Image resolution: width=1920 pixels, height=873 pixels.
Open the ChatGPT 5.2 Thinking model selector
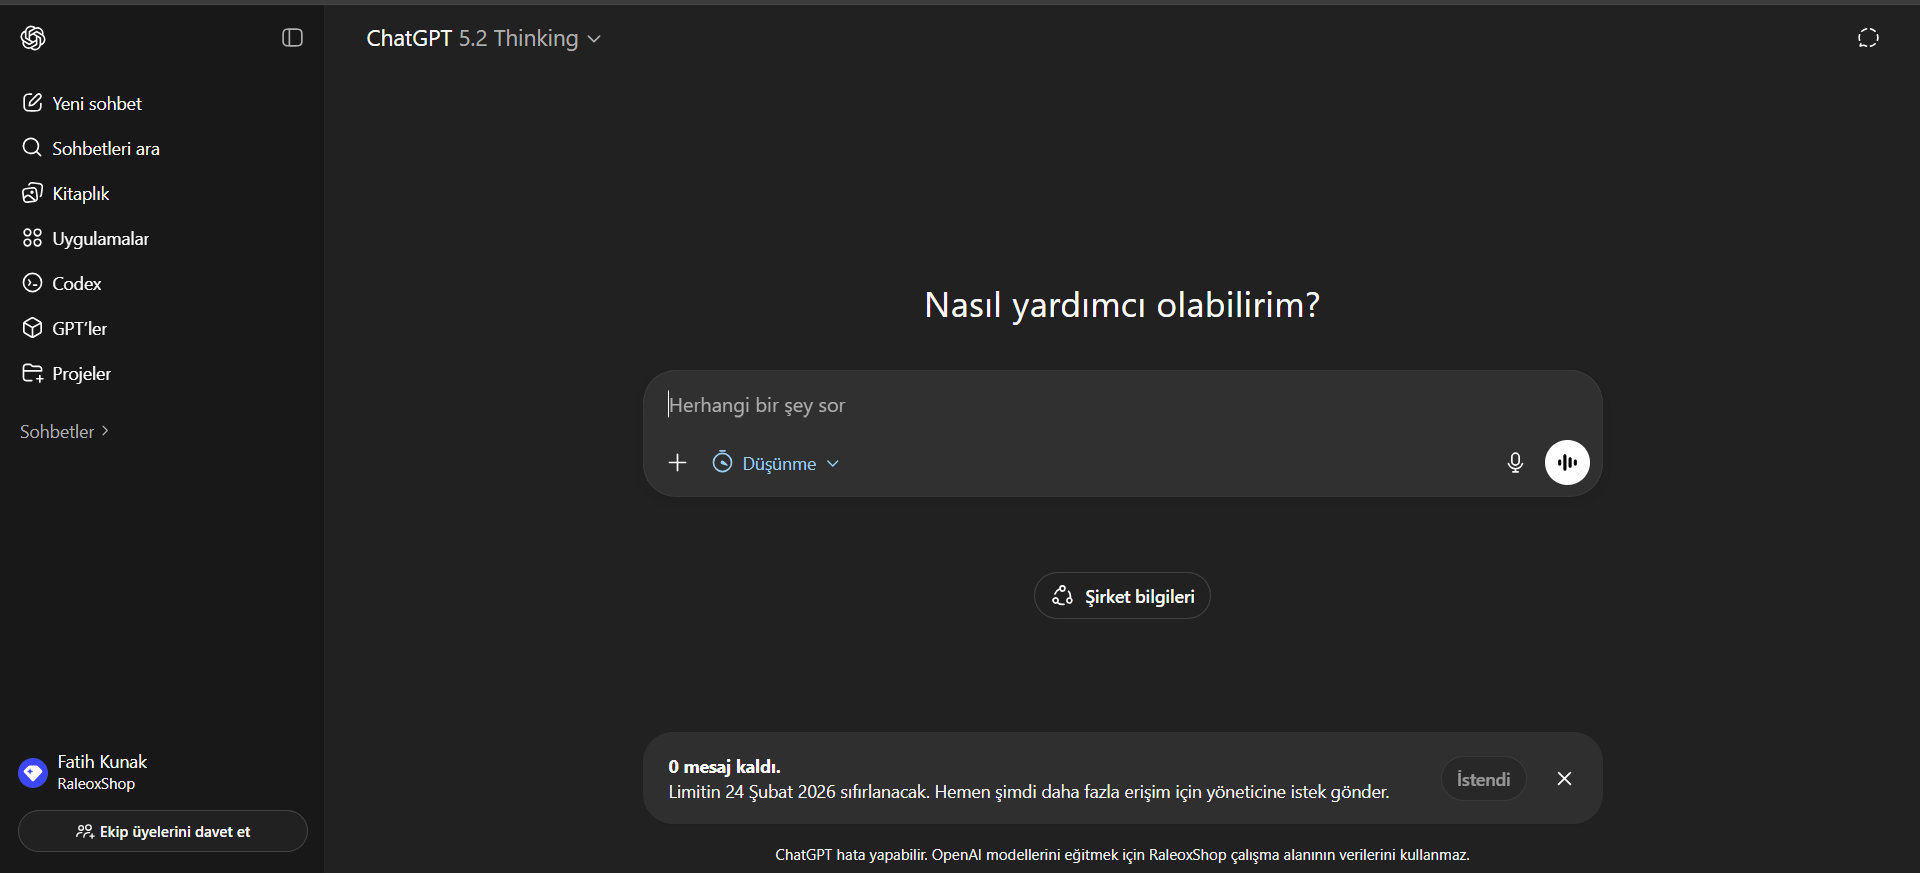[484, 38]
